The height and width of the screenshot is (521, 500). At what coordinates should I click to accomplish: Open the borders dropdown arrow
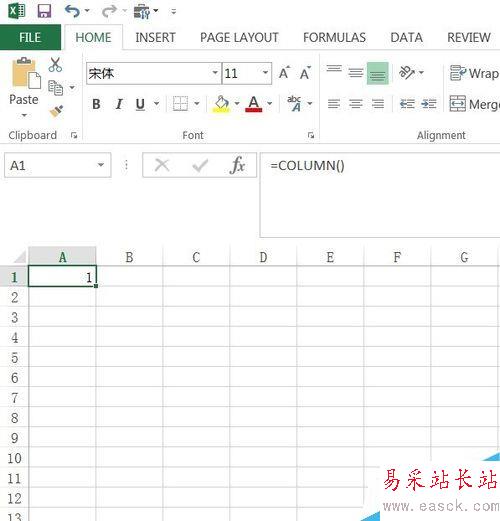197,104
